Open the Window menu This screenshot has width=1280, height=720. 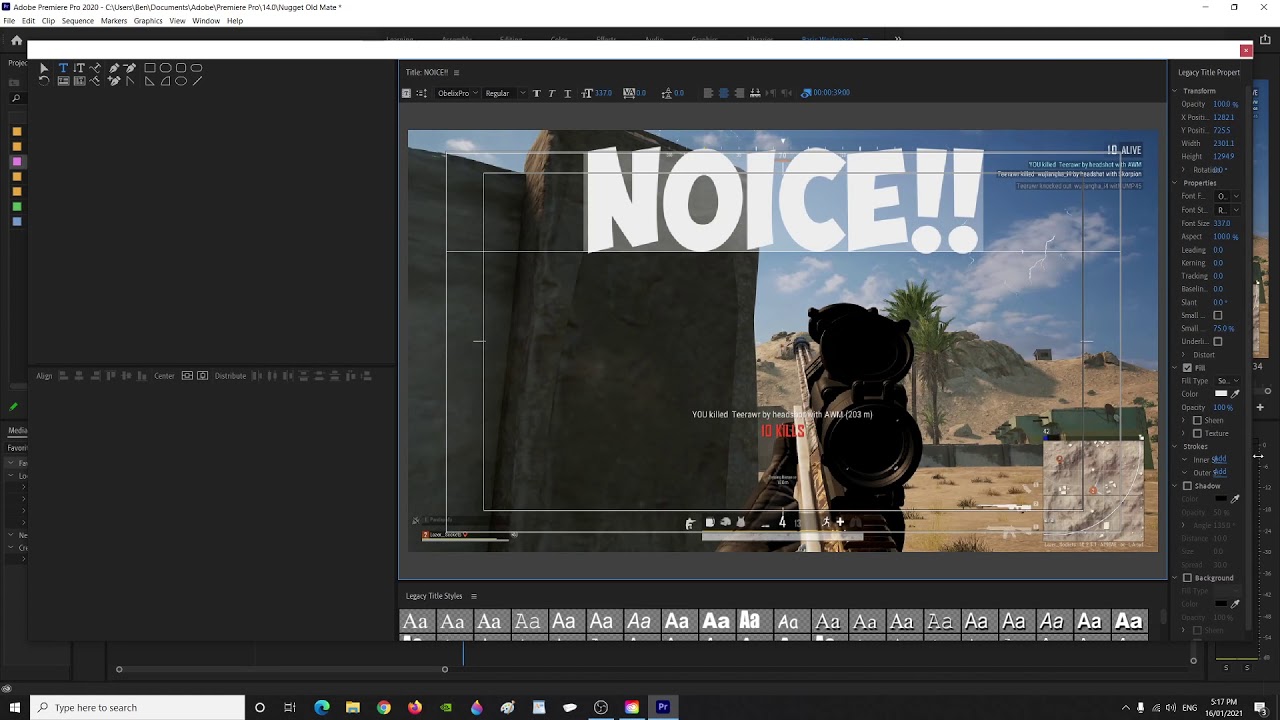coord(205,20)
